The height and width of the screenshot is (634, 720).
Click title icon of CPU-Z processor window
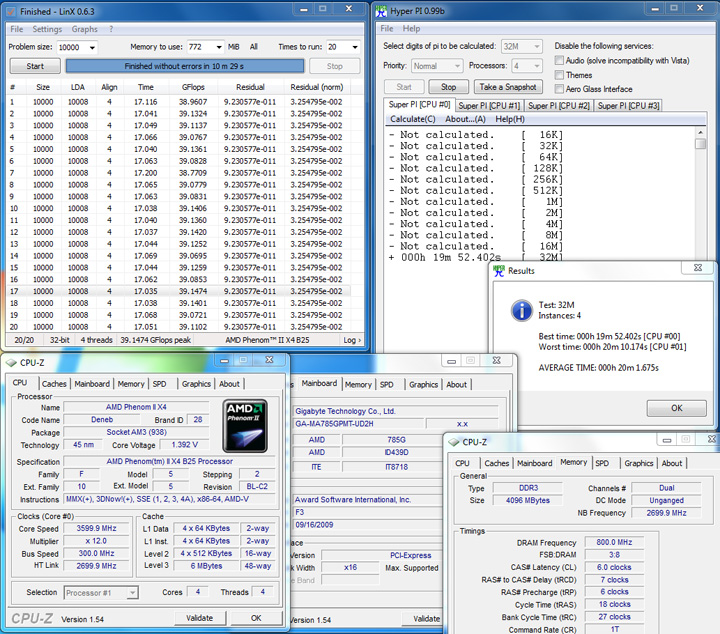12,362
